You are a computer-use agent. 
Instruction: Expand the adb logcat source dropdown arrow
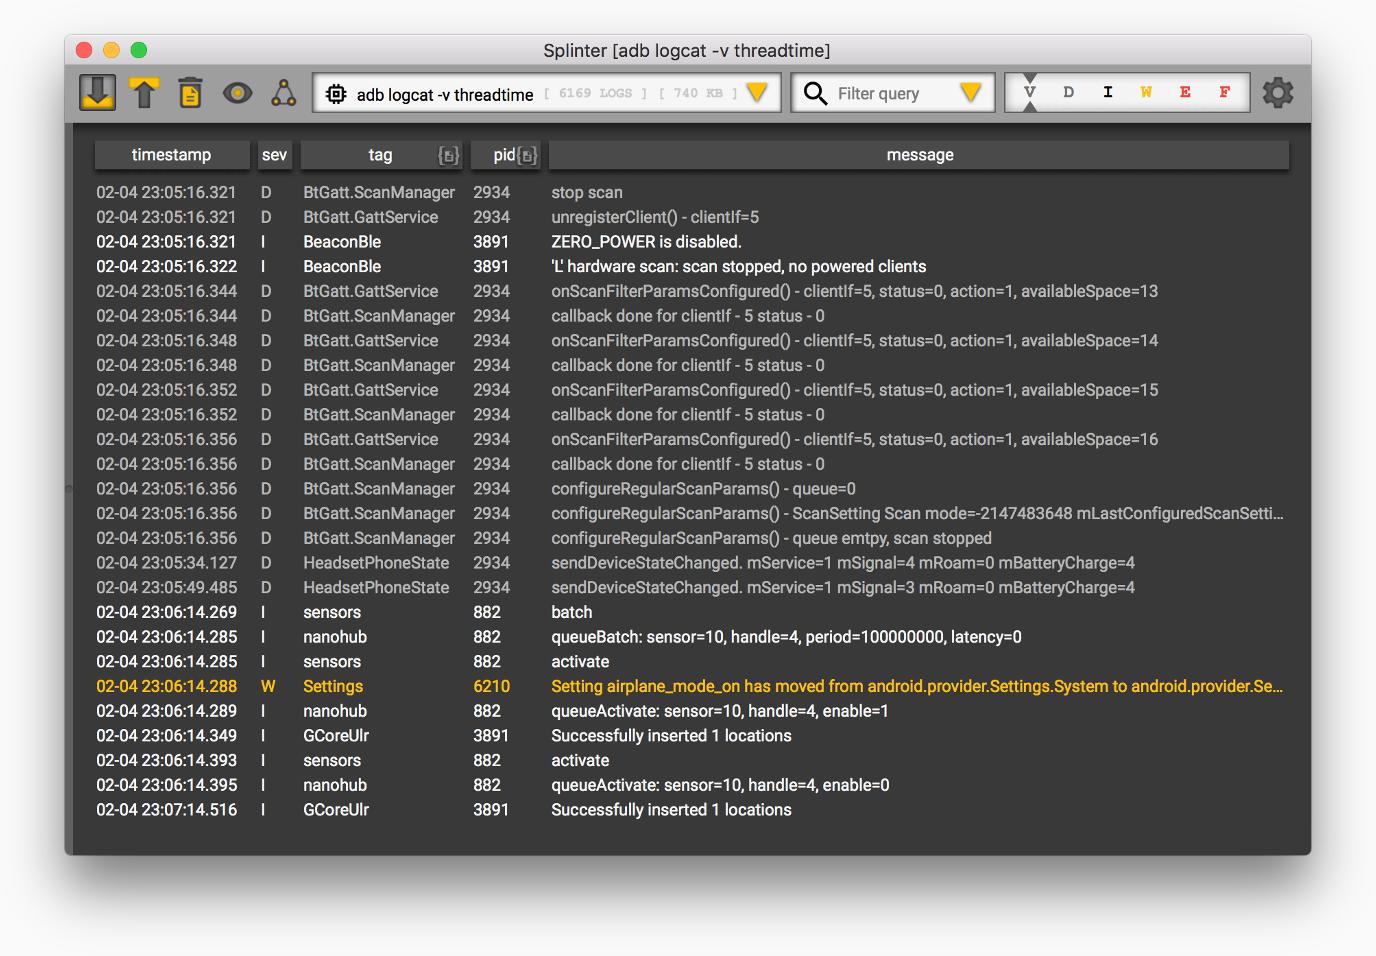(x=757, y=93)
